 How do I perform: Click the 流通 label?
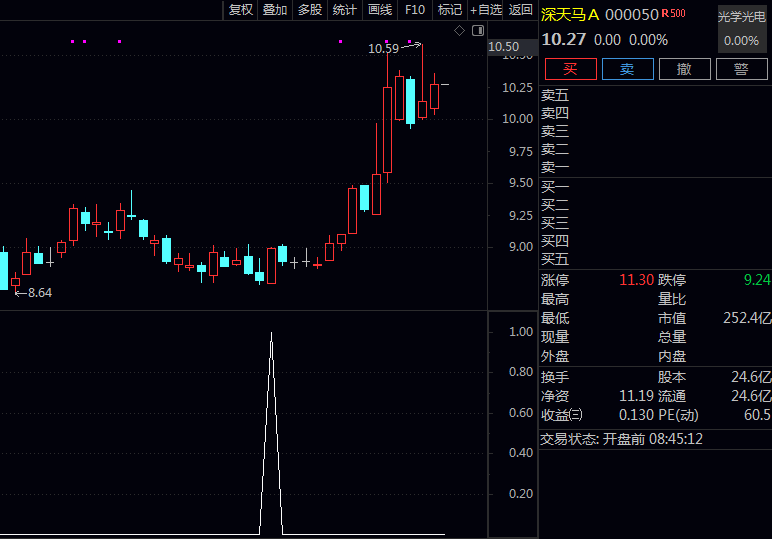click(672, 396)
